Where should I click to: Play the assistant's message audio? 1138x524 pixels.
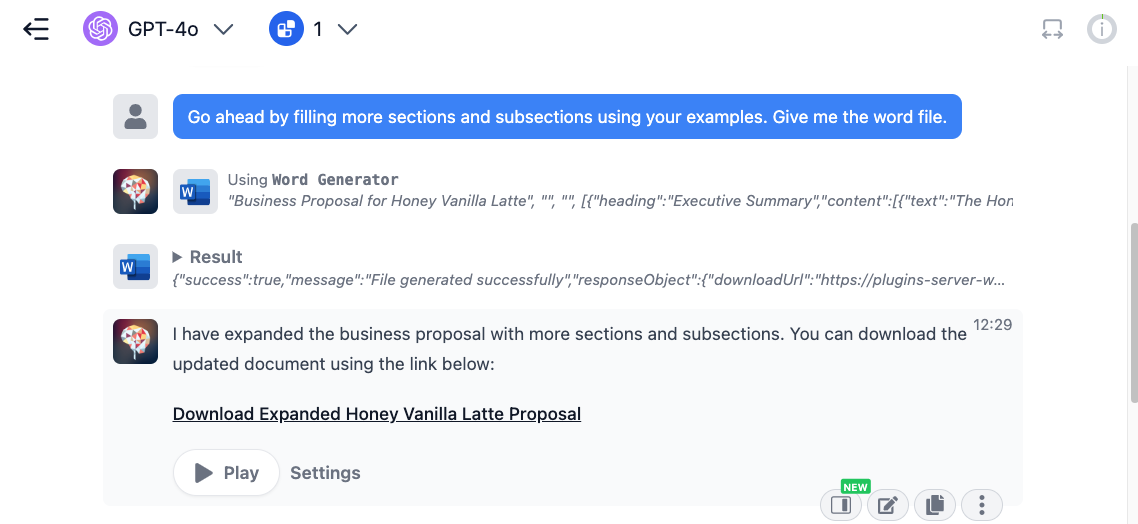click(x=226, y=472)
